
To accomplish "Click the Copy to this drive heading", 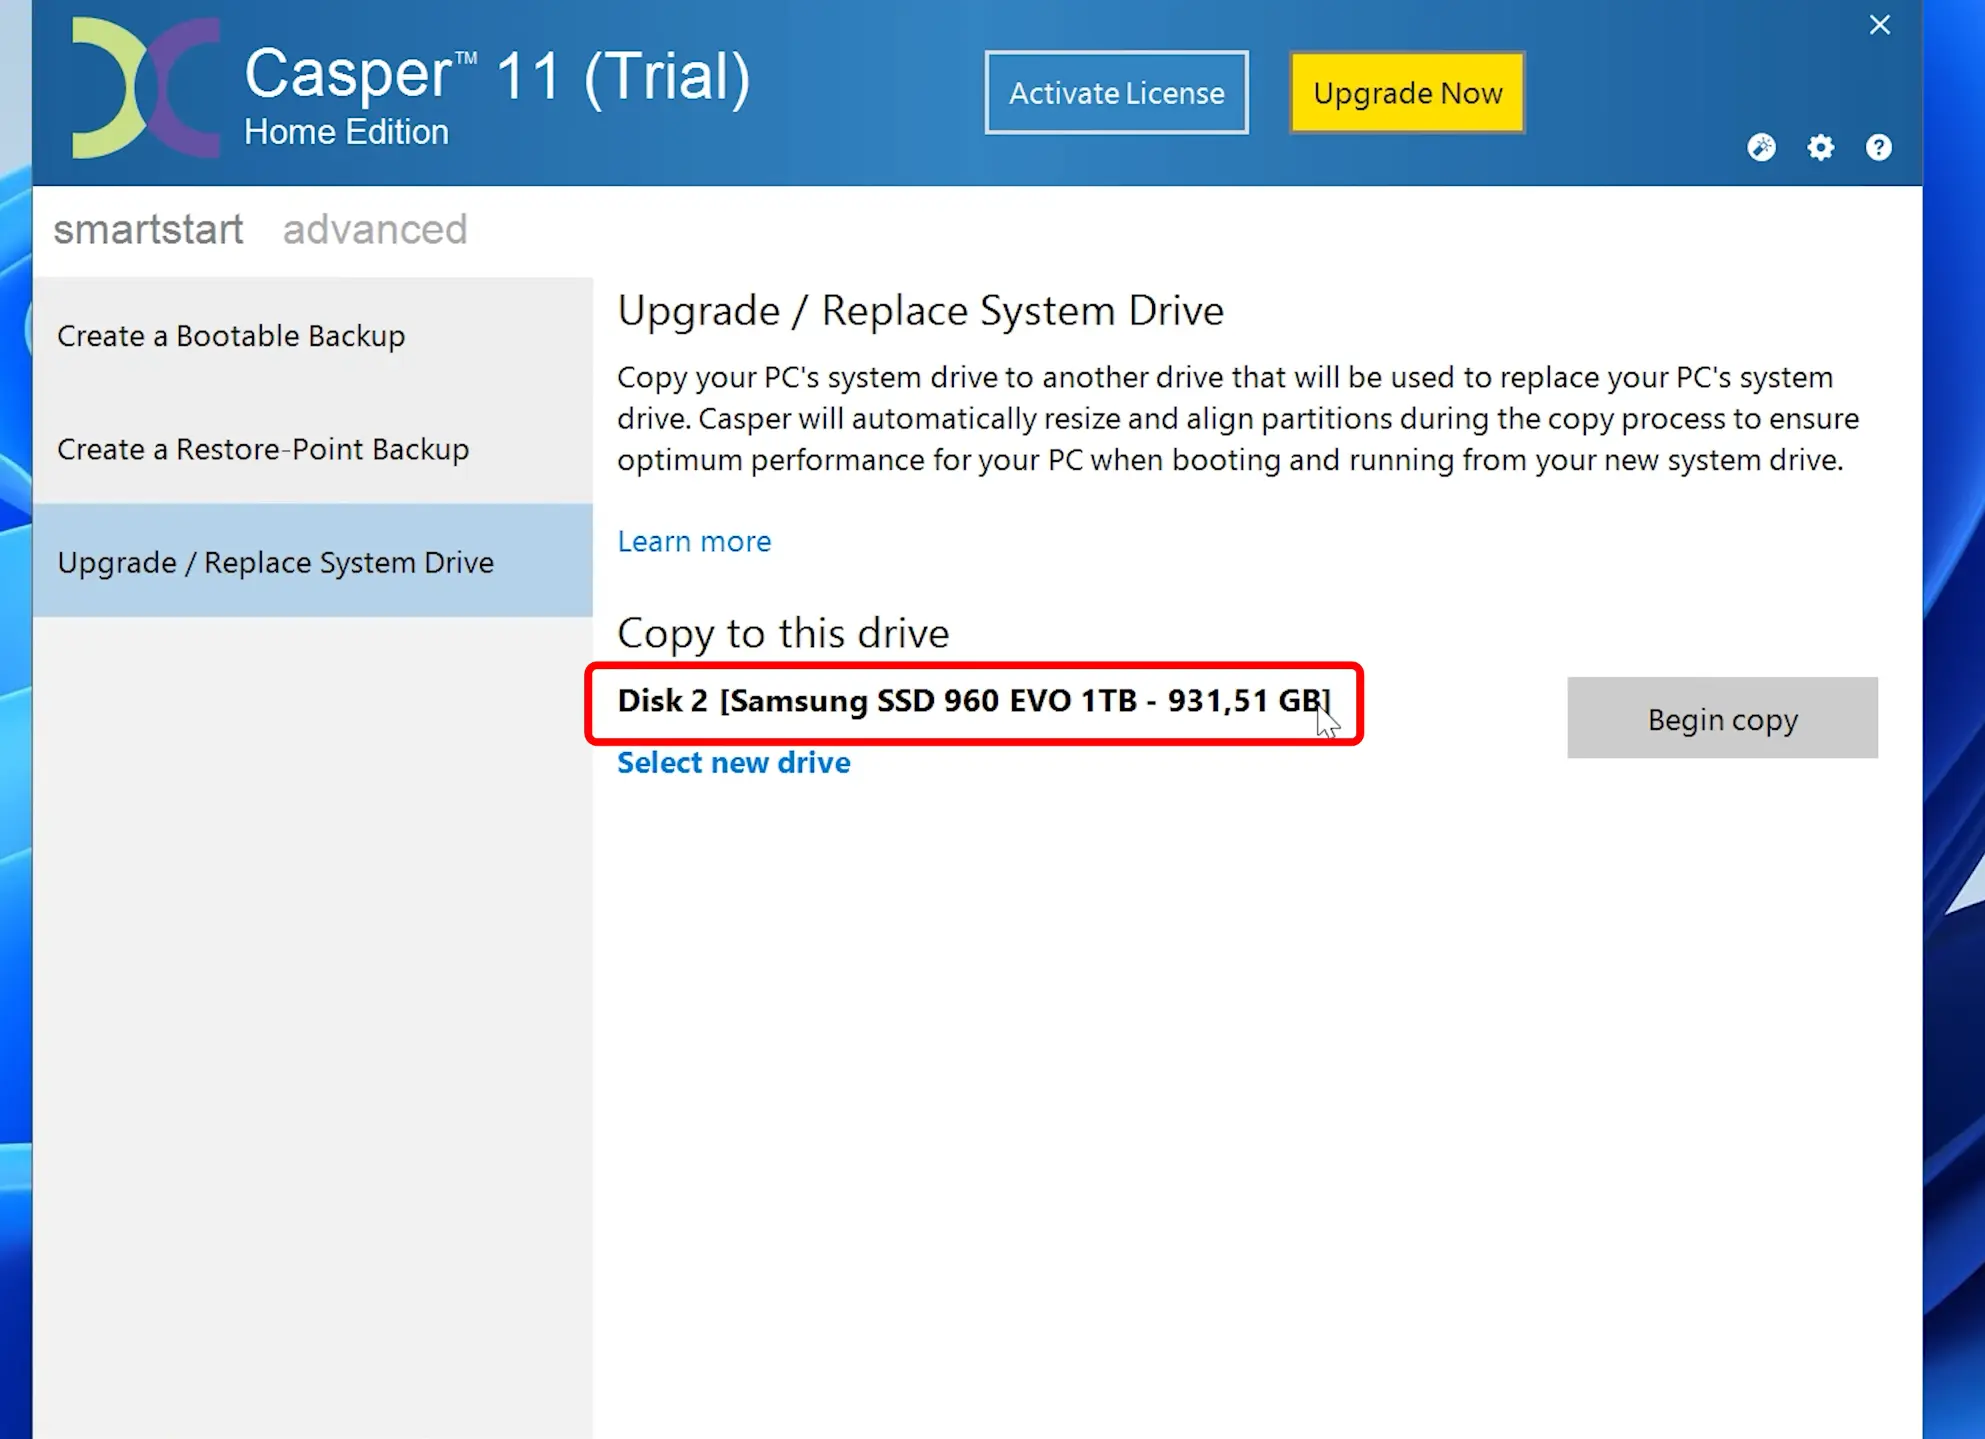I will (783, 633).
